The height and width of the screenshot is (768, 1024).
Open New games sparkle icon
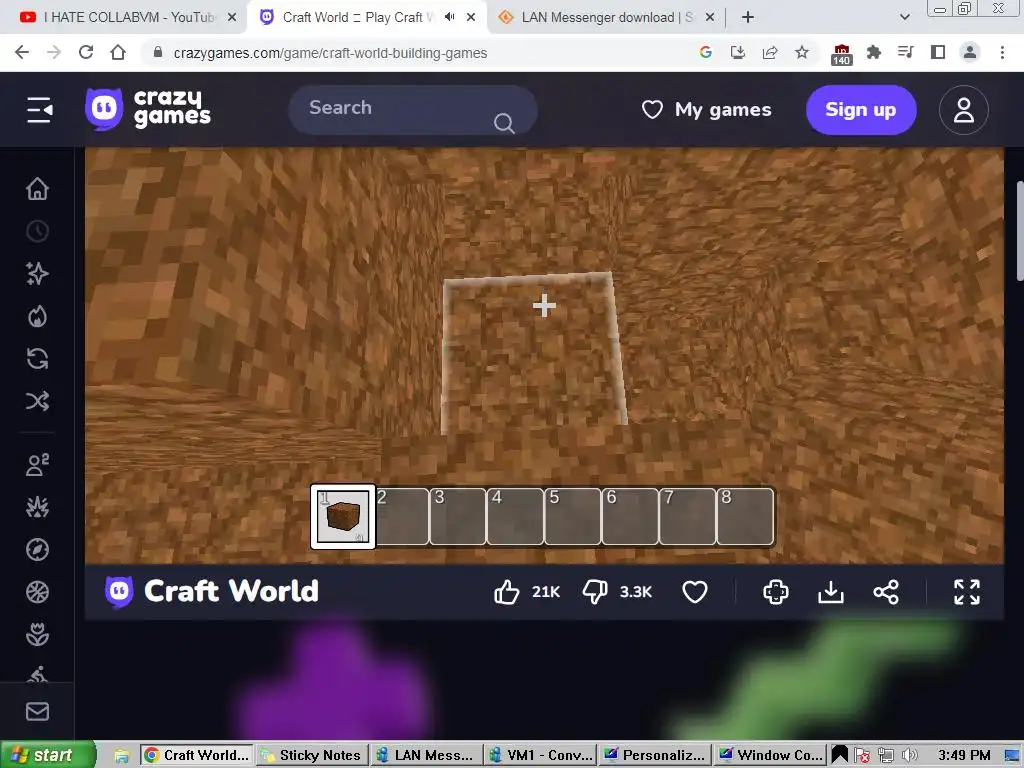(x=37, y=274)
